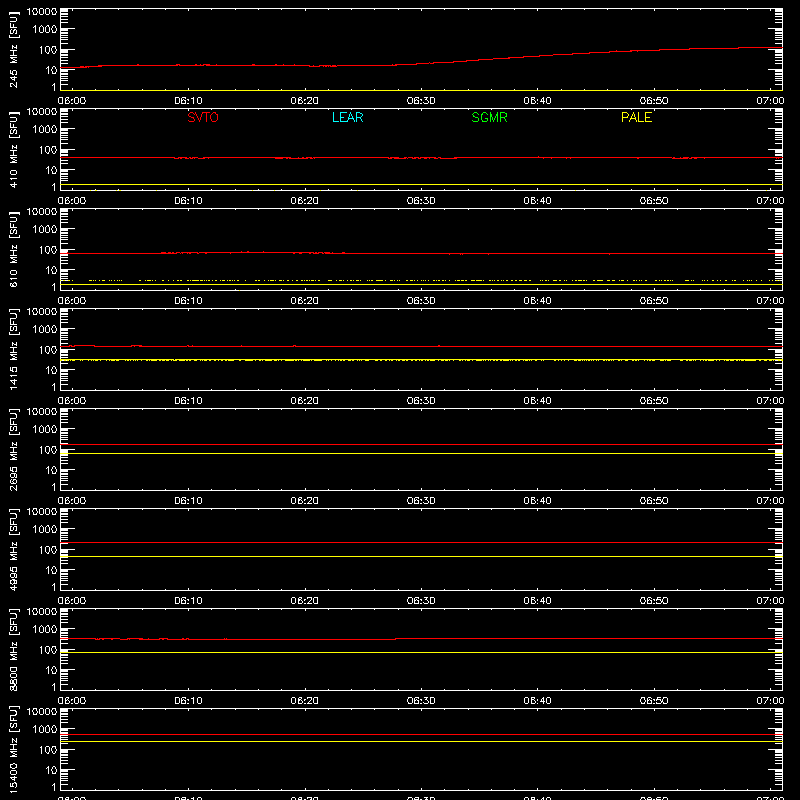The width and height of the screenshot is (800, 800).
Task: Click 06:00 time label below 610 MHz plot
Action: click(72, 301)
